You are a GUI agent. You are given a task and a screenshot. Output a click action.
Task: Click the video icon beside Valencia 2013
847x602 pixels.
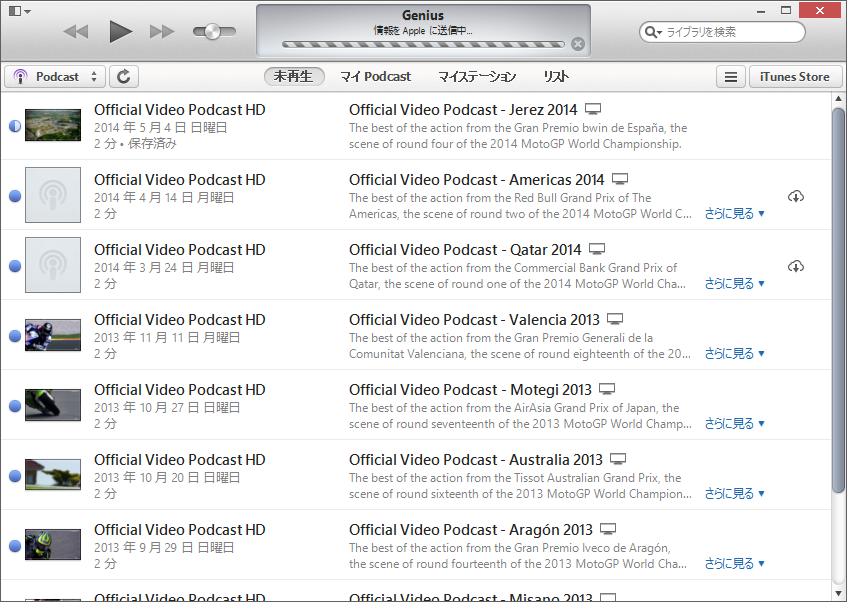[x=615, y=319]
